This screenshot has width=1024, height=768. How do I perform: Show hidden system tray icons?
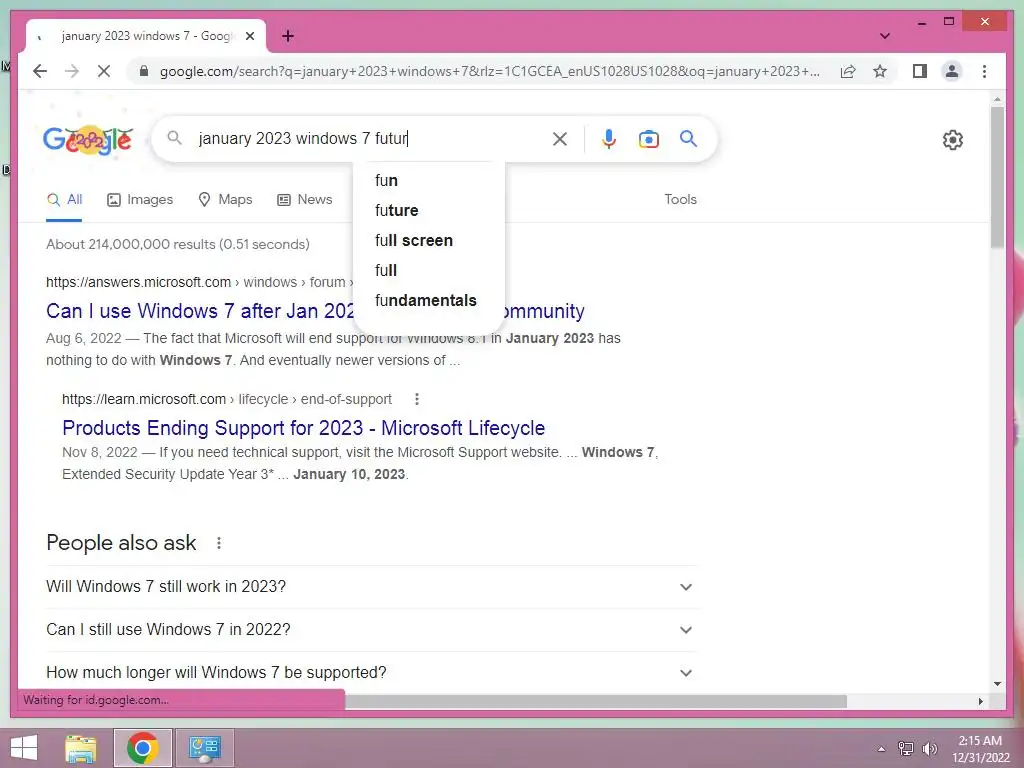(x=882, y=749)
